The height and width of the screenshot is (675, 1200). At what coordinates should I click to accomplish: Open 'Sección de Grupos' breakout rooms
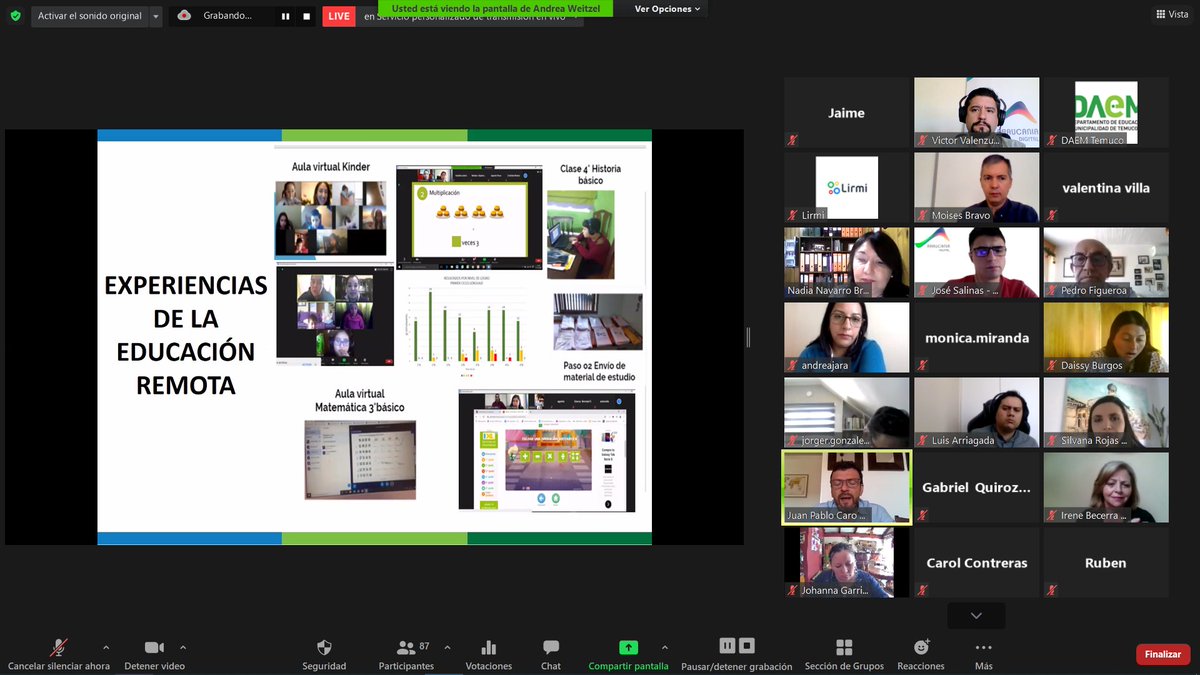[x=844, y=655]
